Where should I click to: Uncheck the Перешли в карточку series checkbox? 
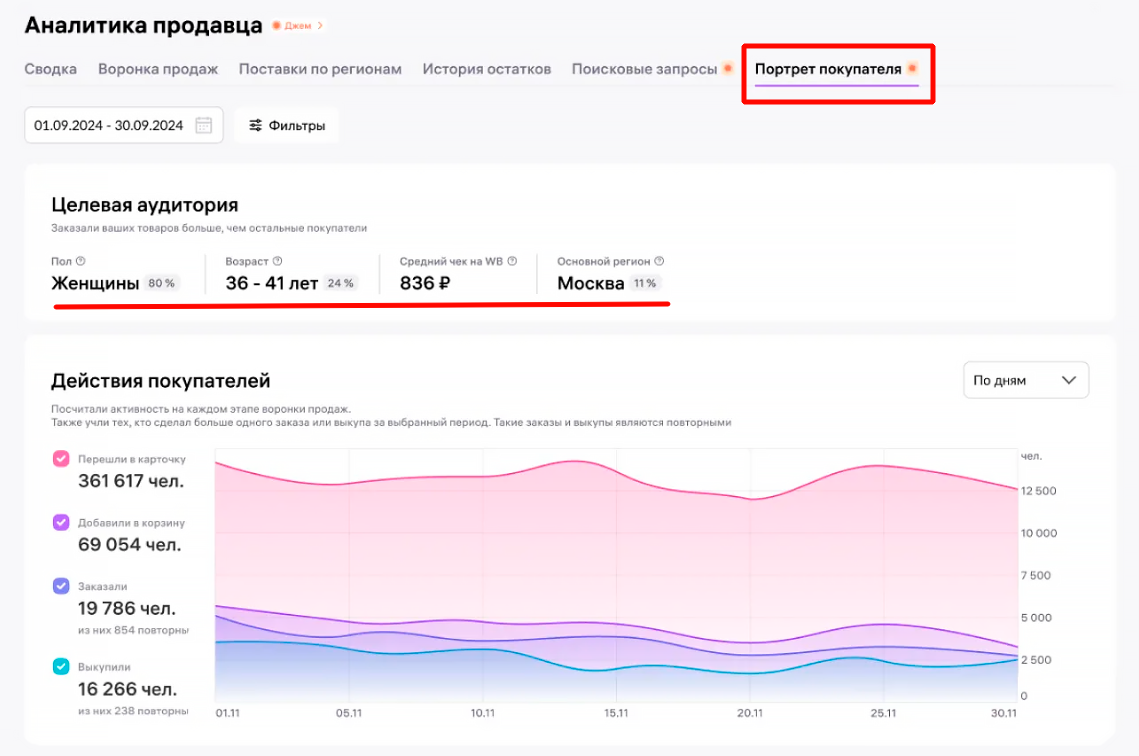pyautogui.click(x=61, y=459)
